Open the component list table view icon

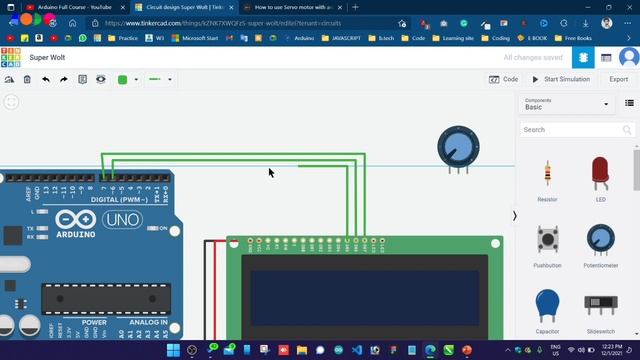coord(606,58)
